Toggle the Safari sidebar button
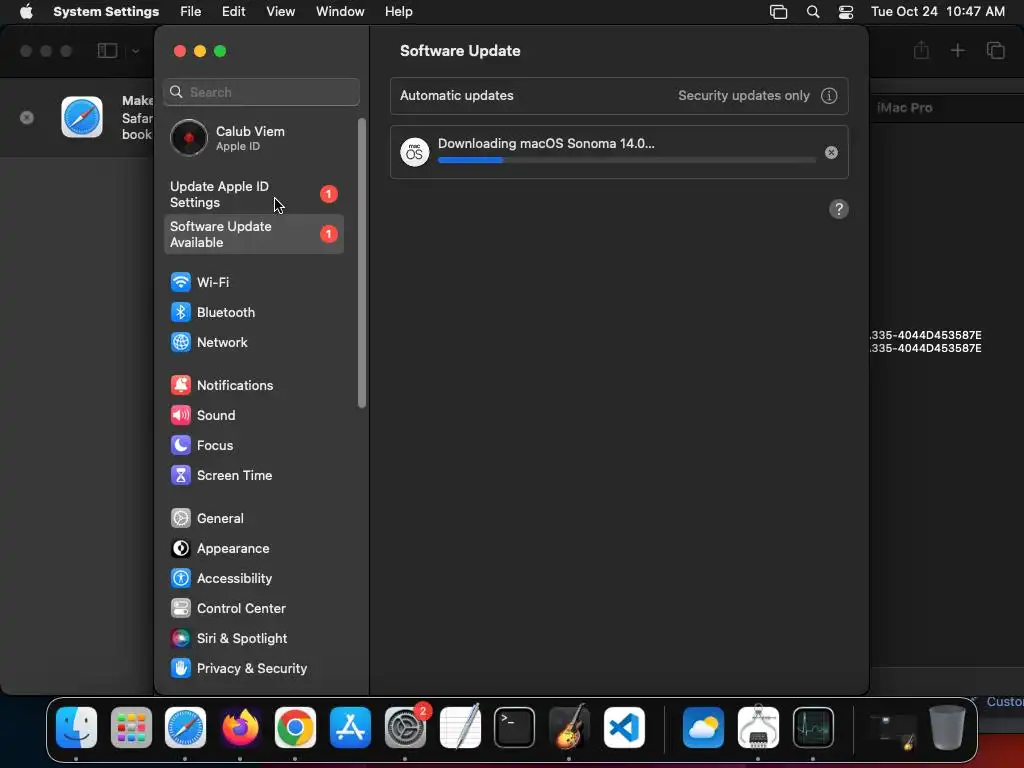 point(107,51)
